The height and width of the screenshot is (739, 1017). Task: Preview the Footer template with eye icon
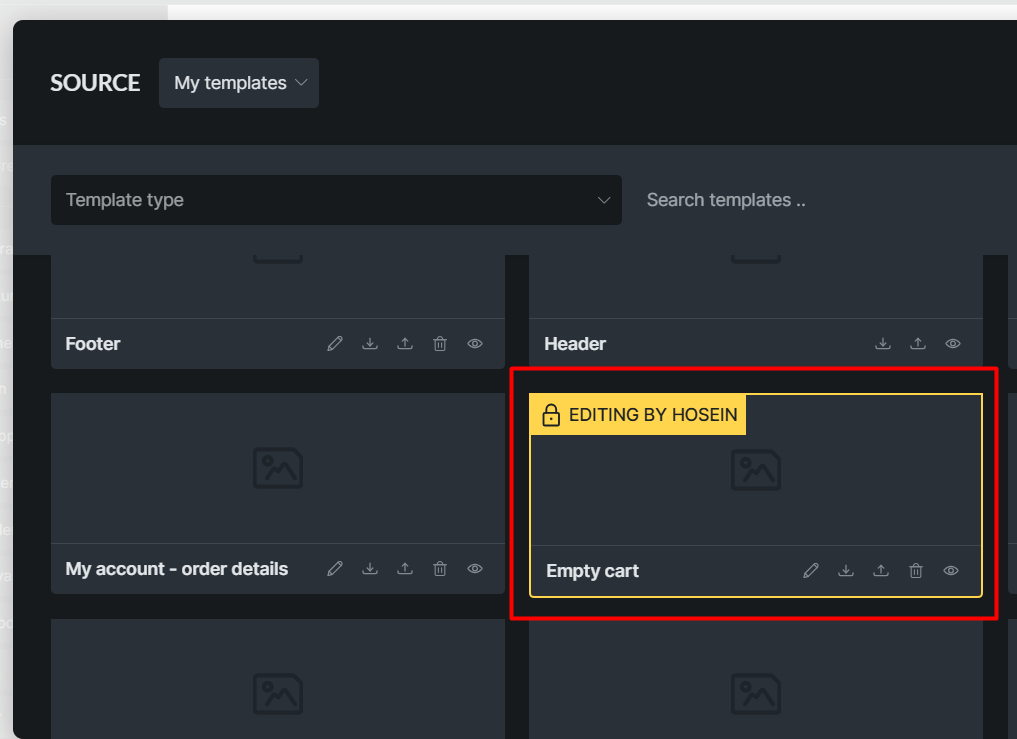click(475, 344)
